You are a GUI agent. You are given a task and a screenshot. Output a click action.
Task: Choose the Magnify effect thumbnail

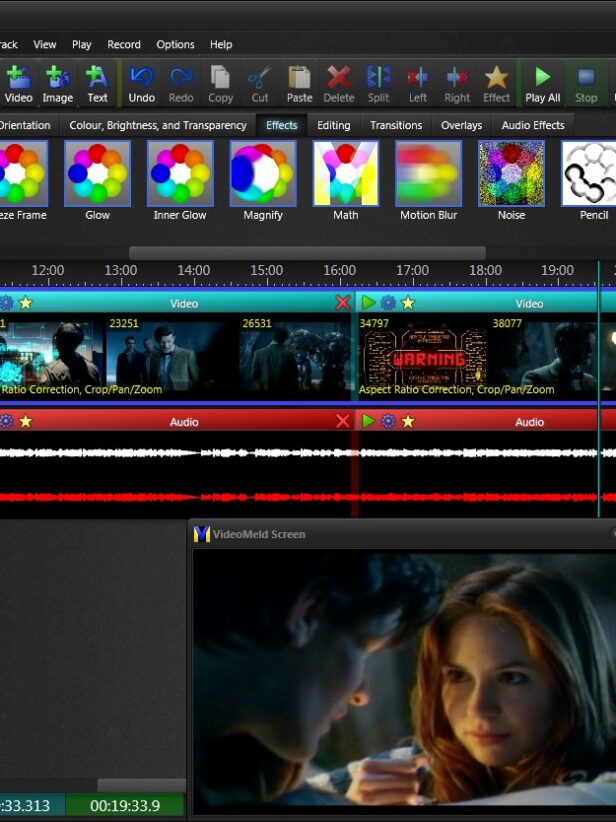[263, 173]
